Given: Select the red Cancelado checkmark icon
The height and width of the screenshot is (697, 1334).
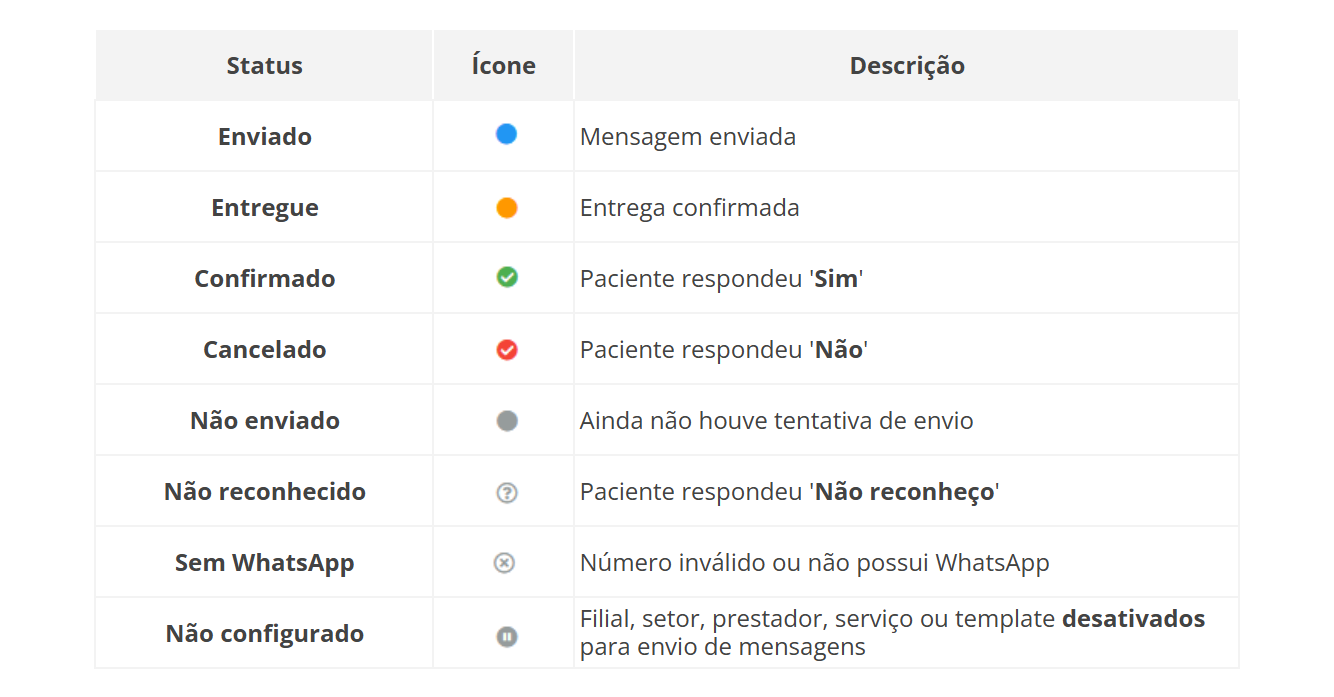Looking at the screenshot, I should coord(507,349).
